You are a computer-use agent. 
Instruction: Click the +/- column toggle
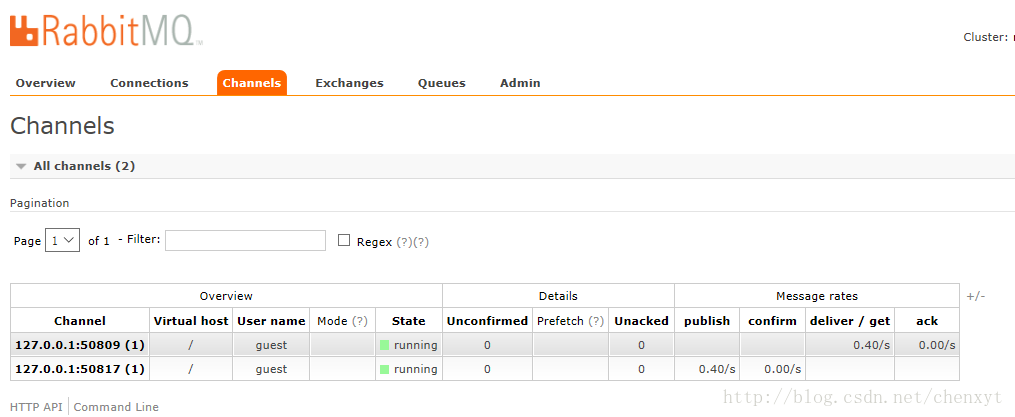pyautogui.click(x=976, y=296)
